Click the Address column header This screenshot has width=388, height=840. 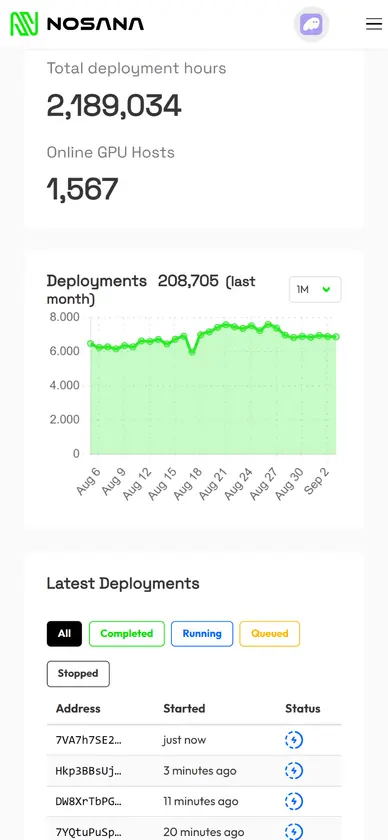[78, 708]
